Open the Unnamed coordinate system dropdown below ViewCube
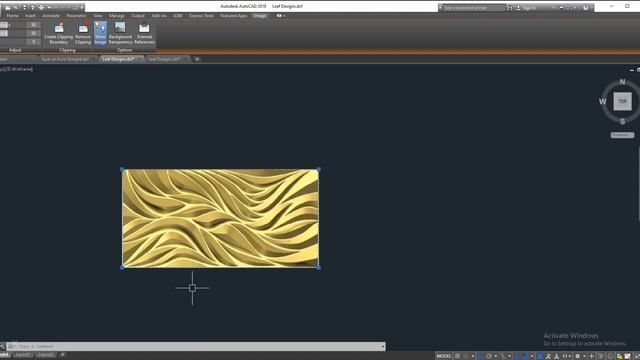640x360 pixels. click(622, 135)
